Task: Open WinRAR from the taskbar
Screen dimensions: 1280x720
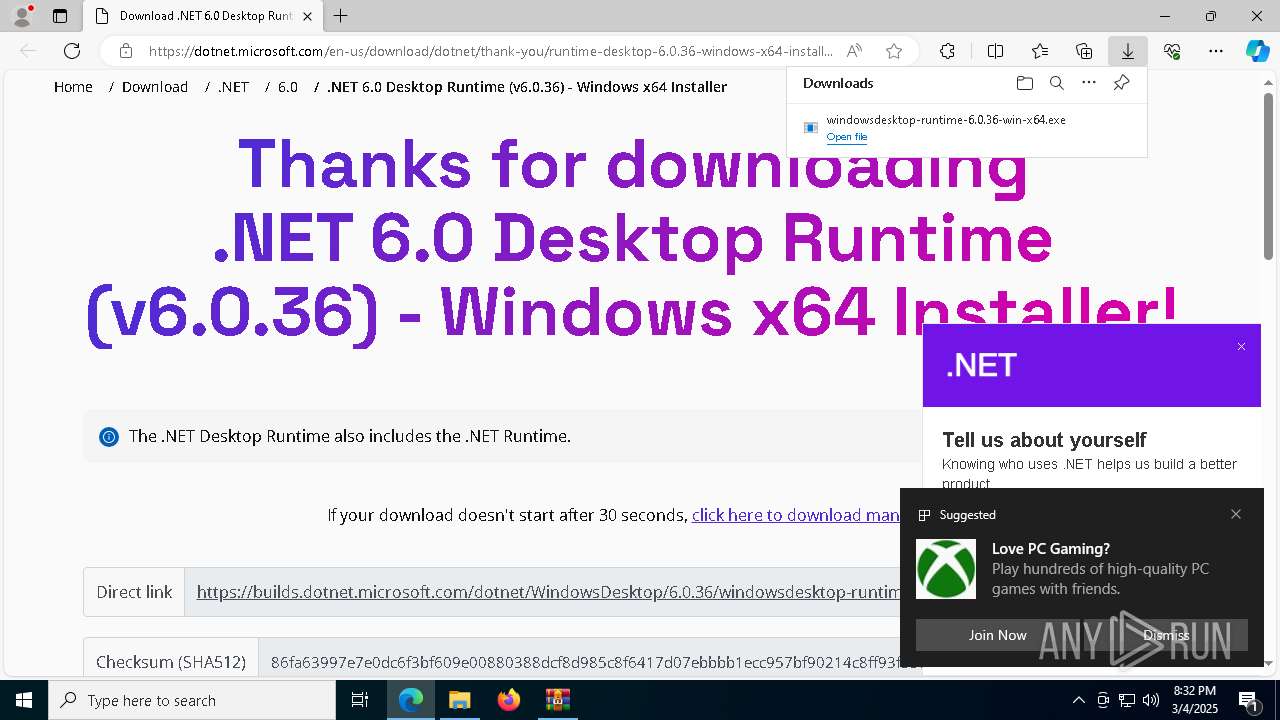Action: [x=557, y=700]
